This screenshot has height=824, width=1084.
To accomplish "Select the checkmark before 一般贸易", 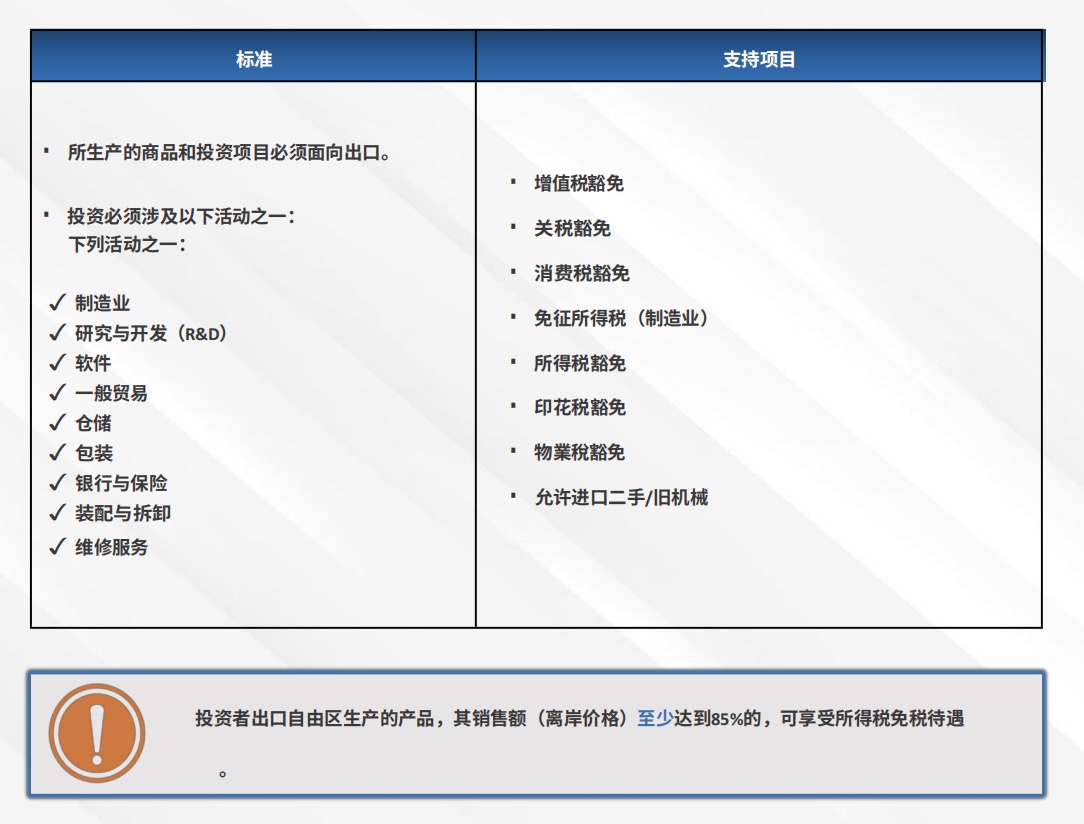I will click(57, 393).
